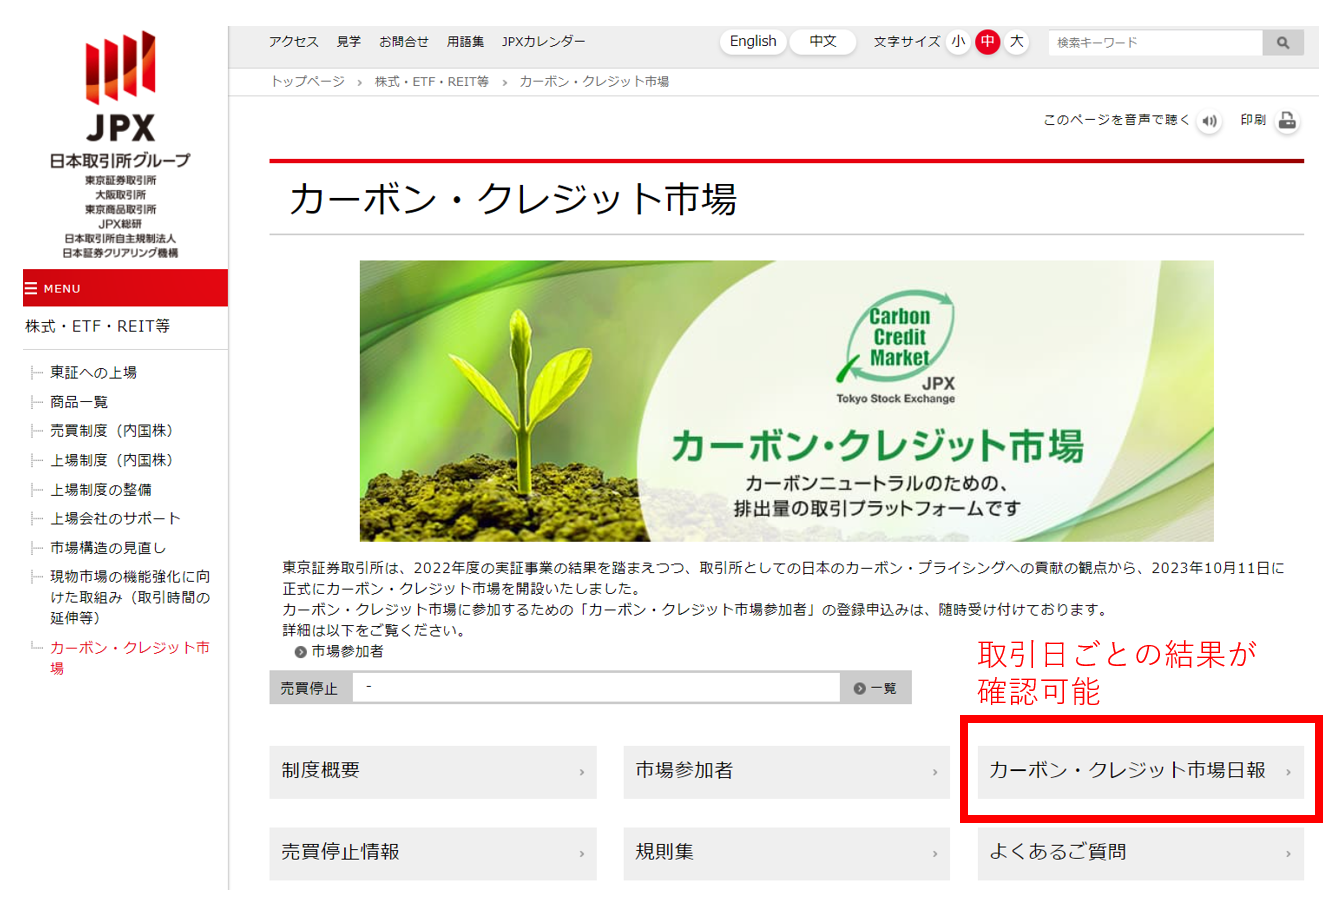The width and height of the screenshot is (1339, 913).
Task: Select 上場制度（内国株） in sidebar
Action: 114,460
